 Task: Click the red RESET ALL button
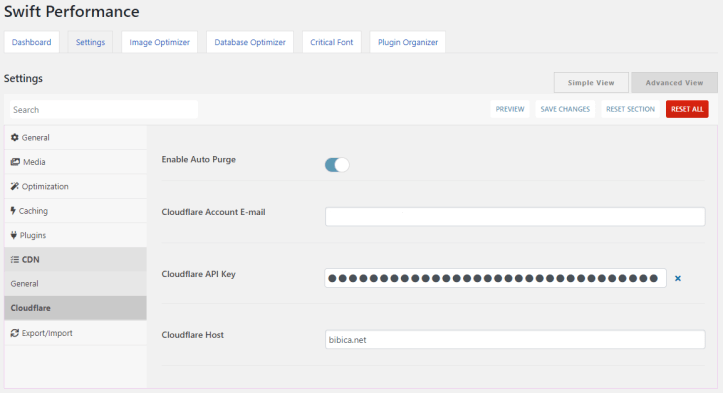687,109
